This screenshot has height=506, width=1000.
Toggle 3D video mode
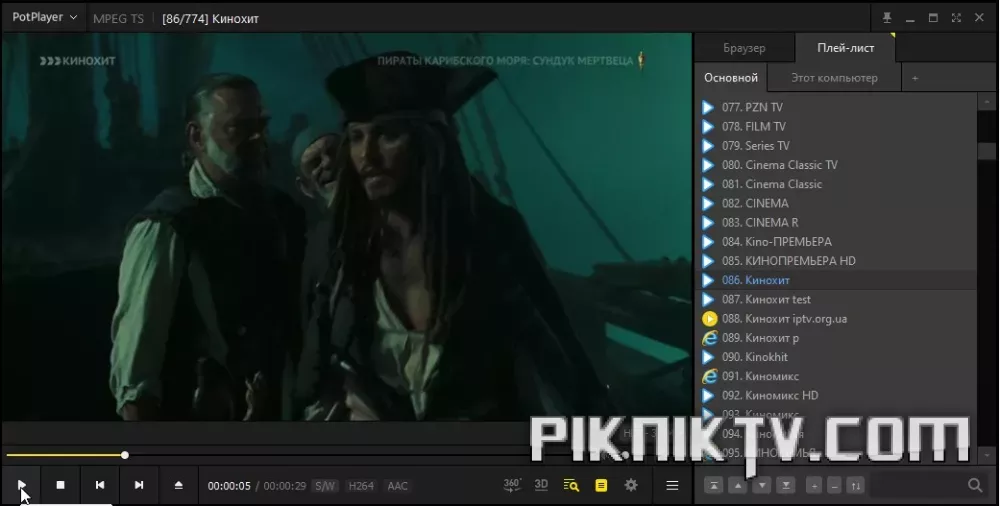[541, 485]
